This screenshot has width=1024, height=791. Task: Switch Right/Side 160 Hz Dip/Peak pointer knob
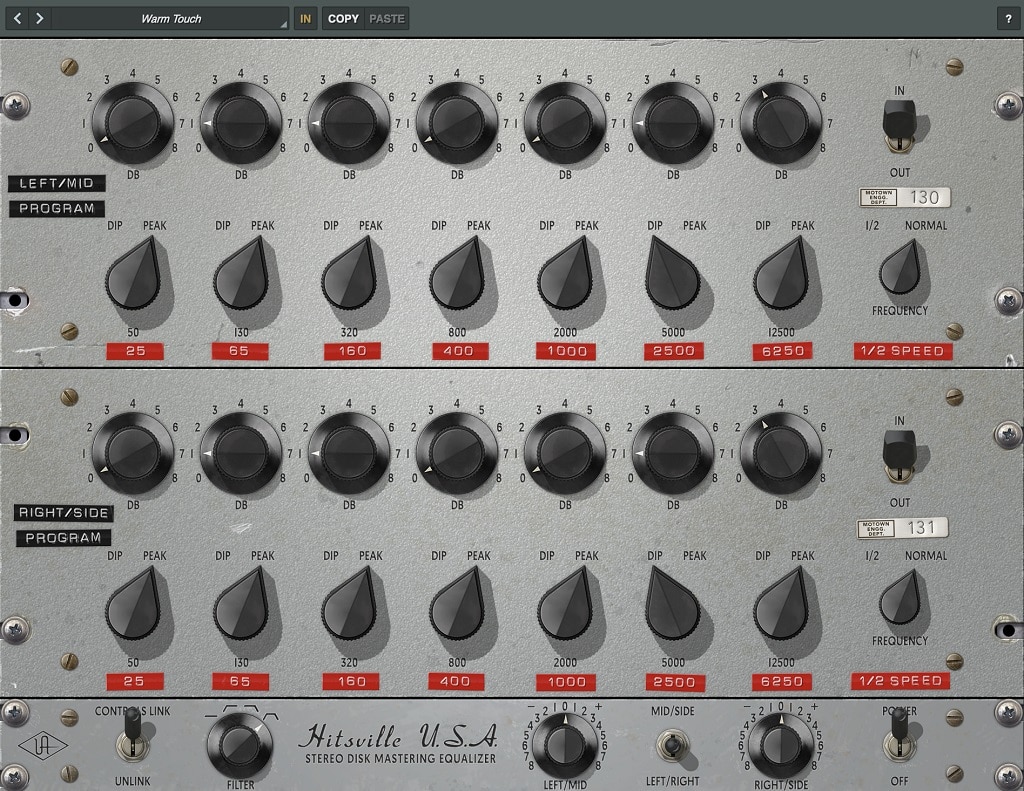click(x=350, y=604)
